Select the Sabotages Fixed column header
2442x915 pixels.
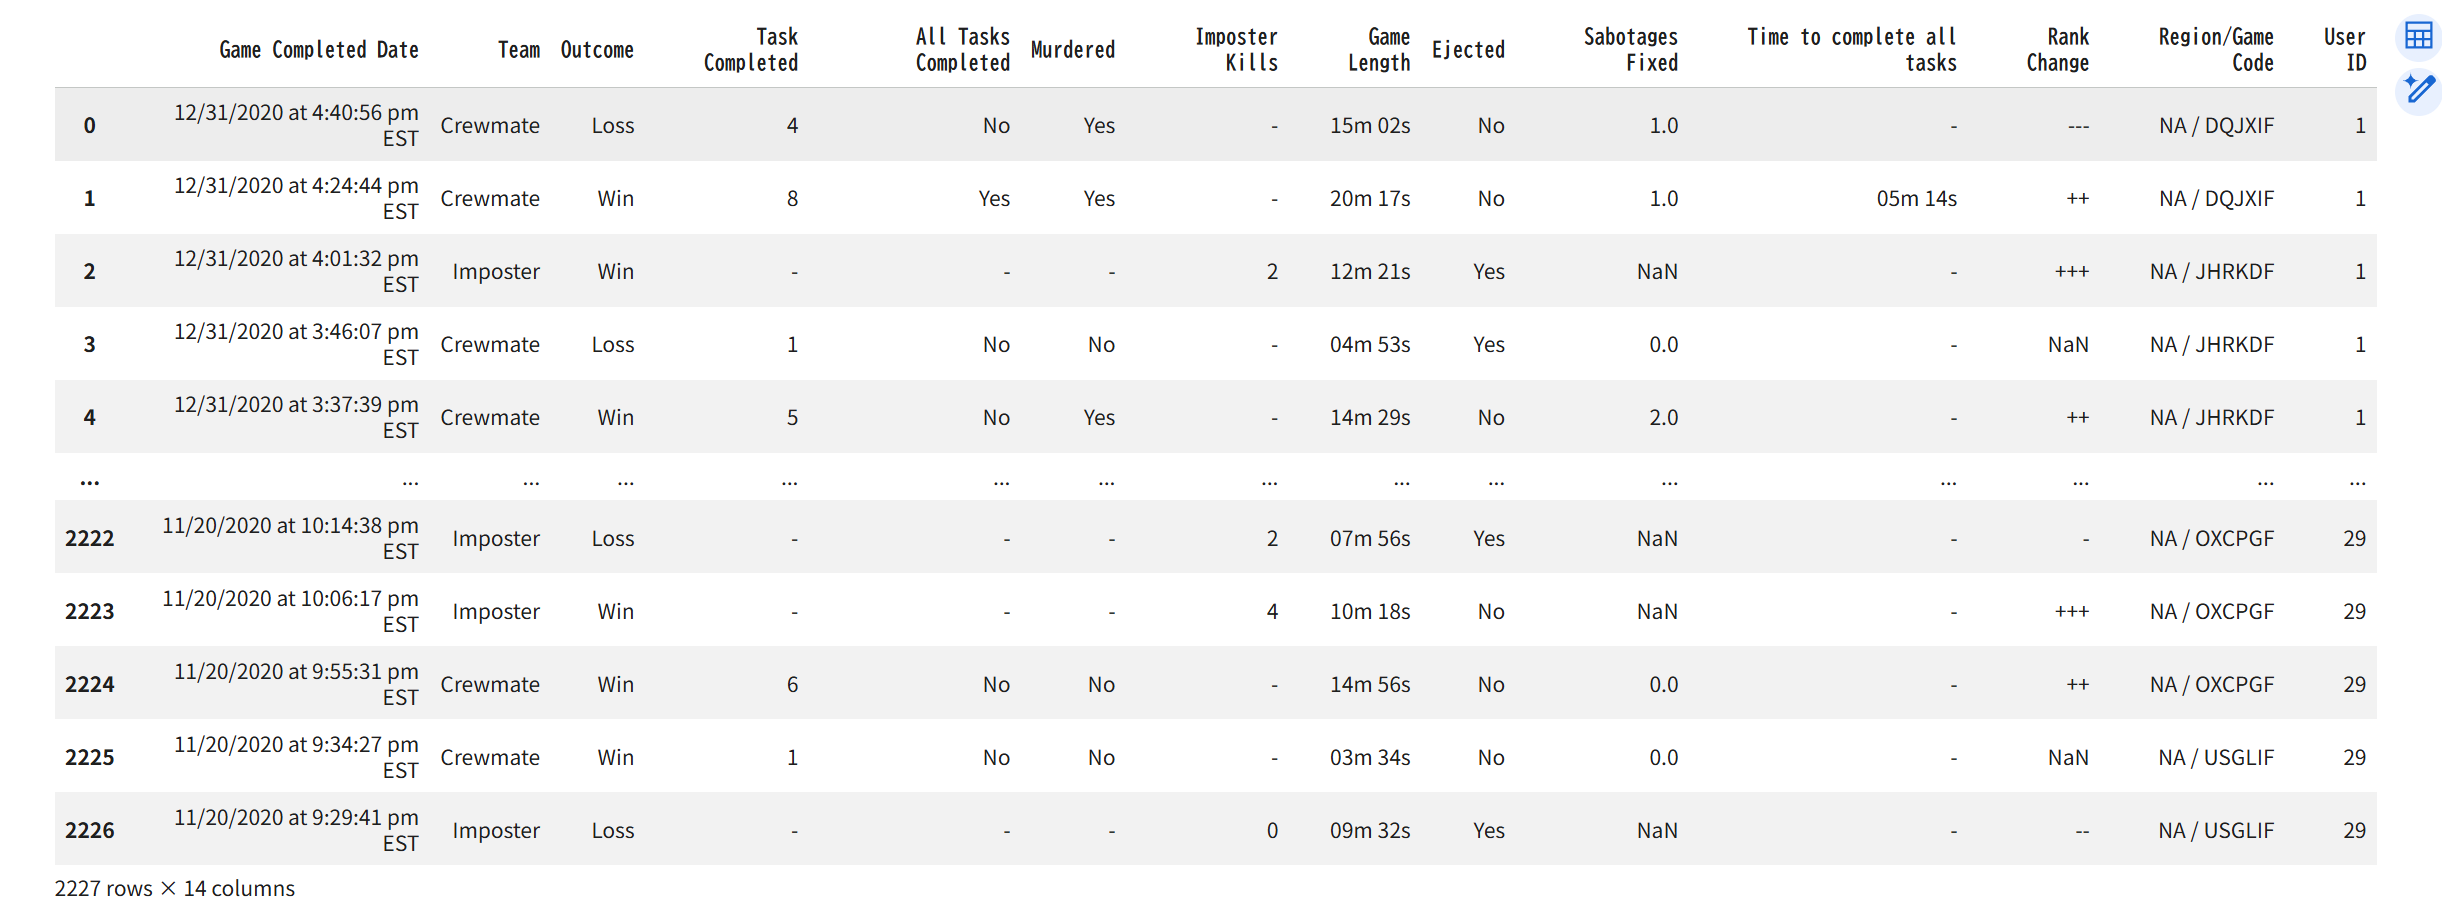(1631, 50)
